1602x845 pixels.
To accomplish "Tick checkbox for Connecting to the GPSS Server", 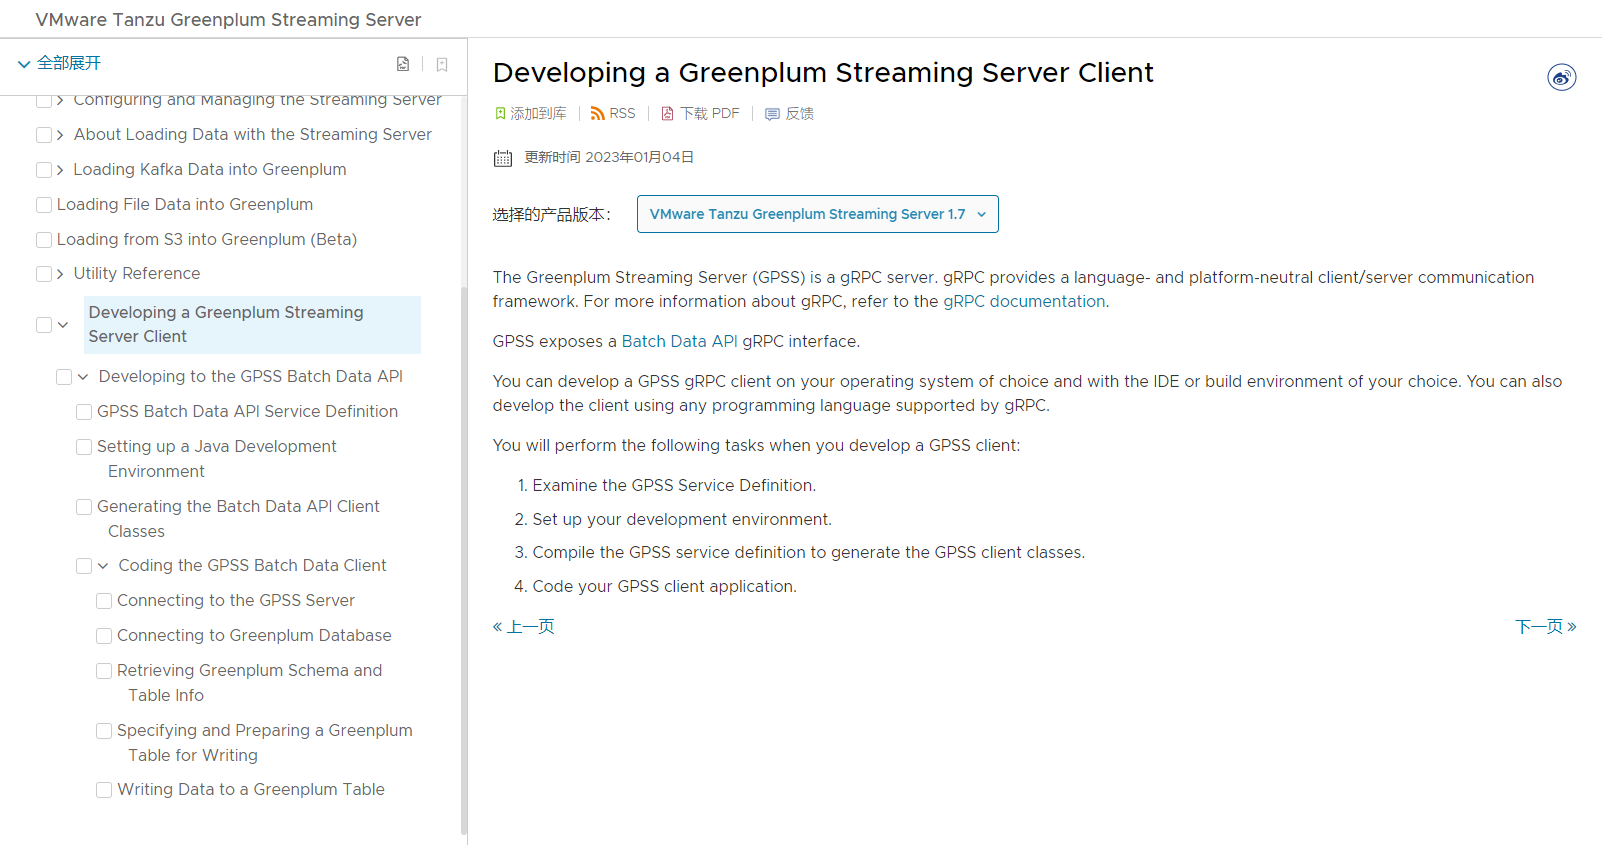I will [104, 601].
